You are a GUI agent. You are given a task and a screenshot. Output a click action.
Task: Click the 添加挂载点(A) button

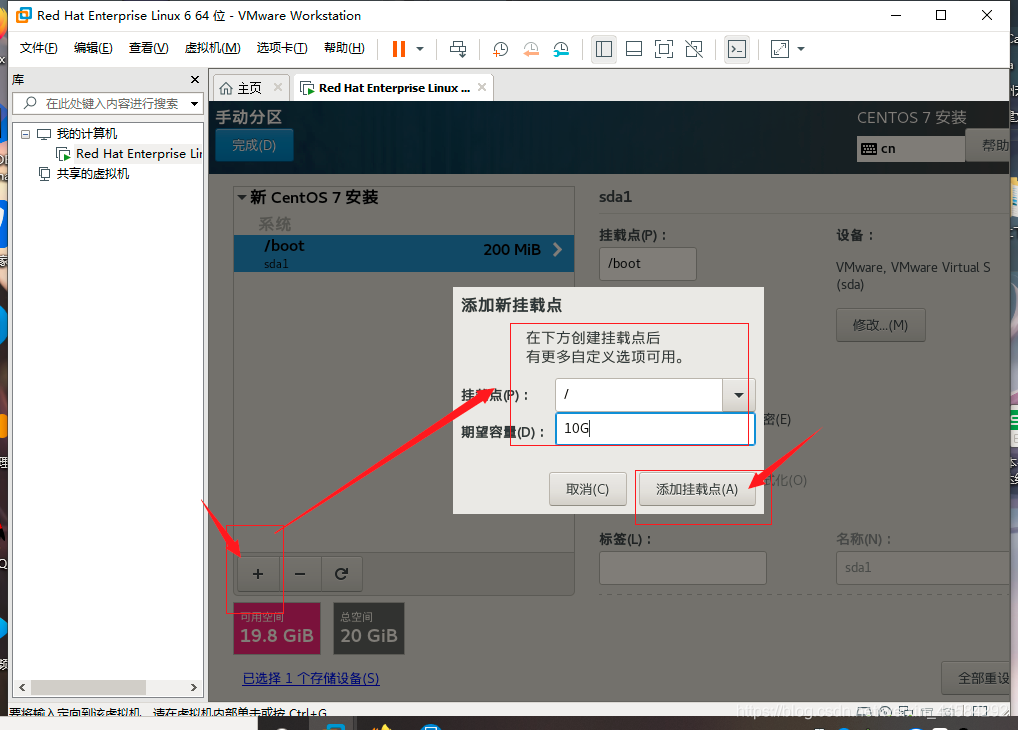pyautogui.click(x=697, y=489)
